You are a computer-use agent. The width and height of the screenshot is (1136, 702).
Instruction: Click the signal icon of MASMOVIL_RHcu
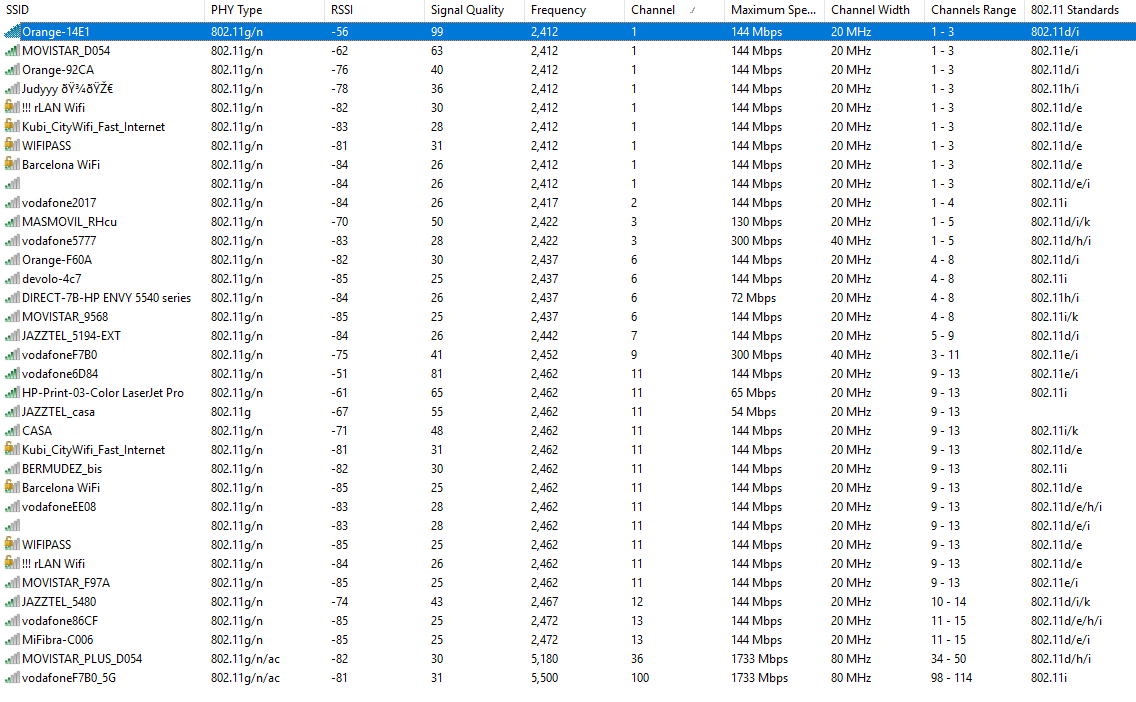click(12, 222)
